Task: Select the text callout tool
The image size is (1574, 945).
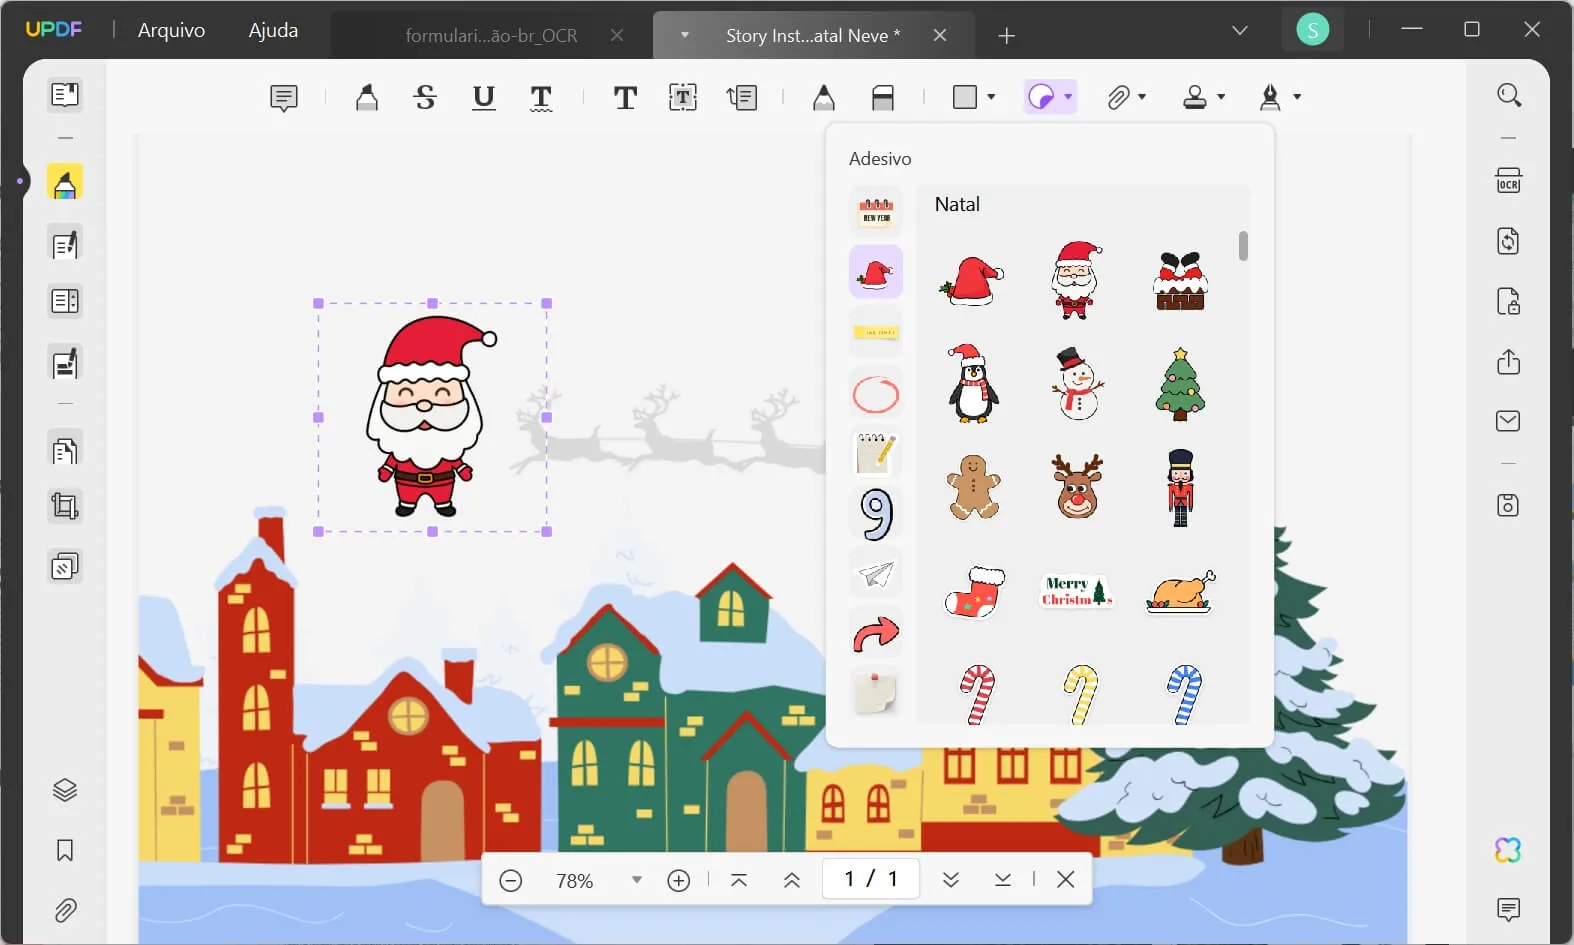Action: point(742,97)
